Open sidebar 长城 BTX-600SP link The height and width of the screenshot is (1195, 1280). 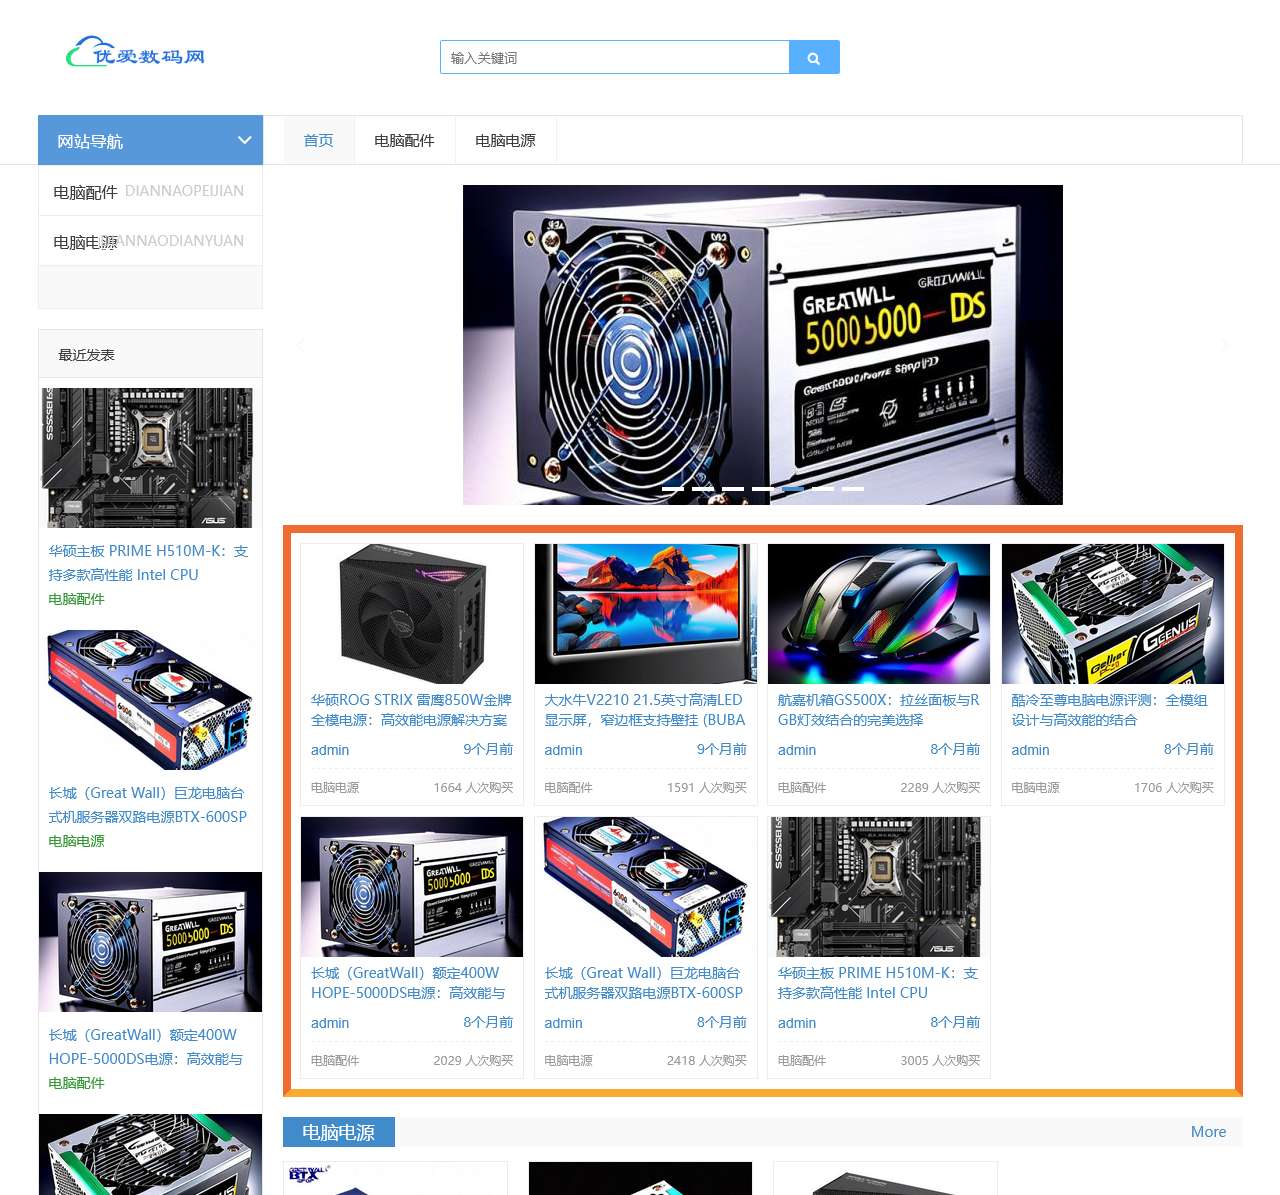tap(148, 805)
